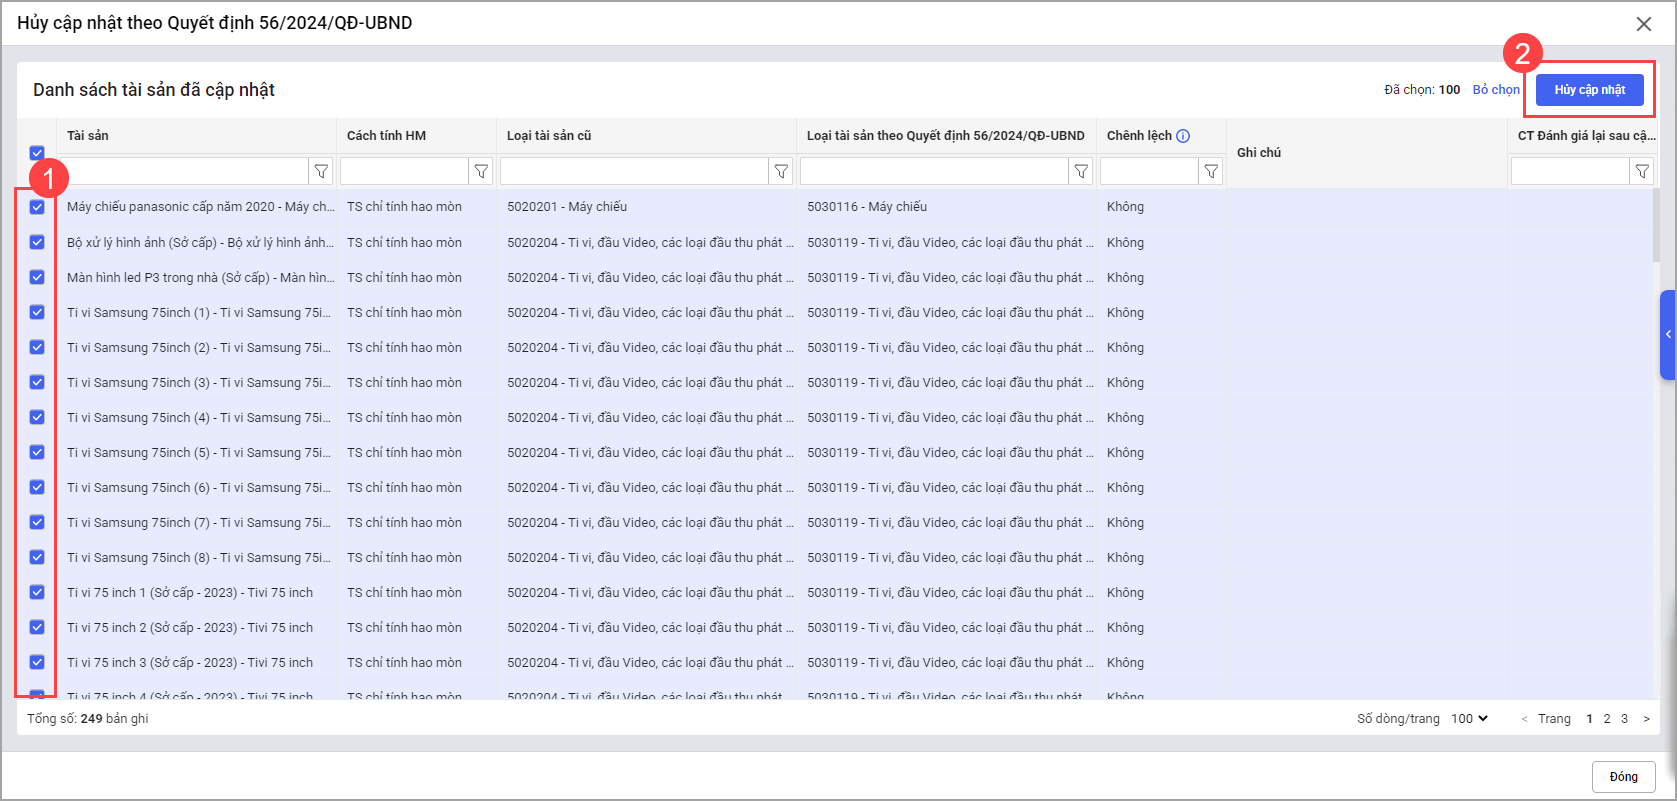
Task: Open filter for Loại tài sản theo Quyết định column
Action: [1081, 172]
